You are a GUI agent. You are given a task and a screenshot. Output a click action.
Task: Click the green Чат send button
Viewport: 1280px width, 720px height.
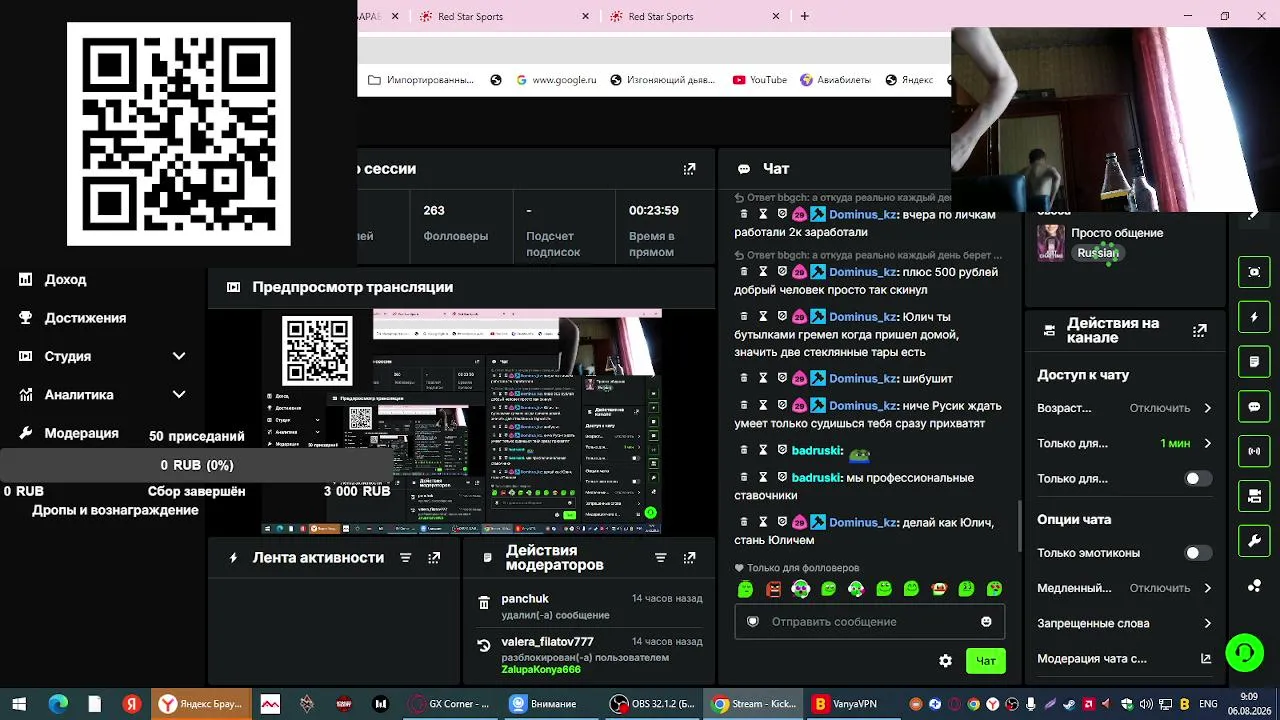click(986, 661)
